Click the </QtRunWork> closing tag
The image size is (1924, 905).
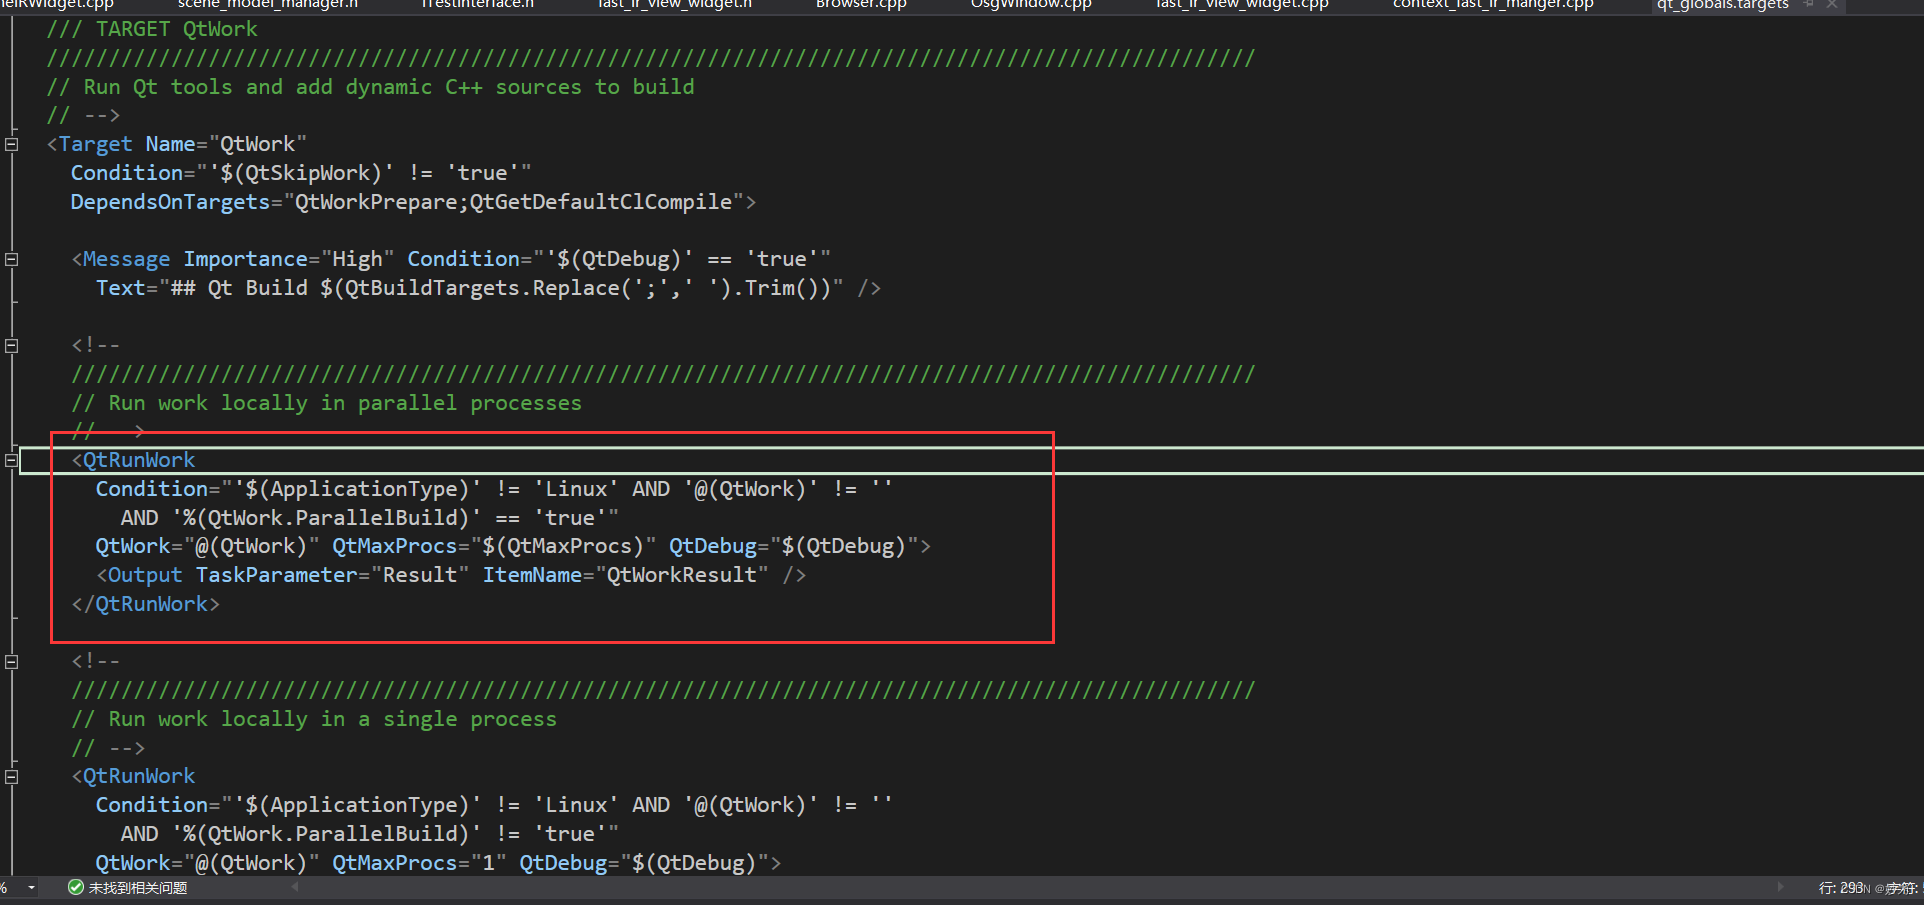[x=146, y=604]
